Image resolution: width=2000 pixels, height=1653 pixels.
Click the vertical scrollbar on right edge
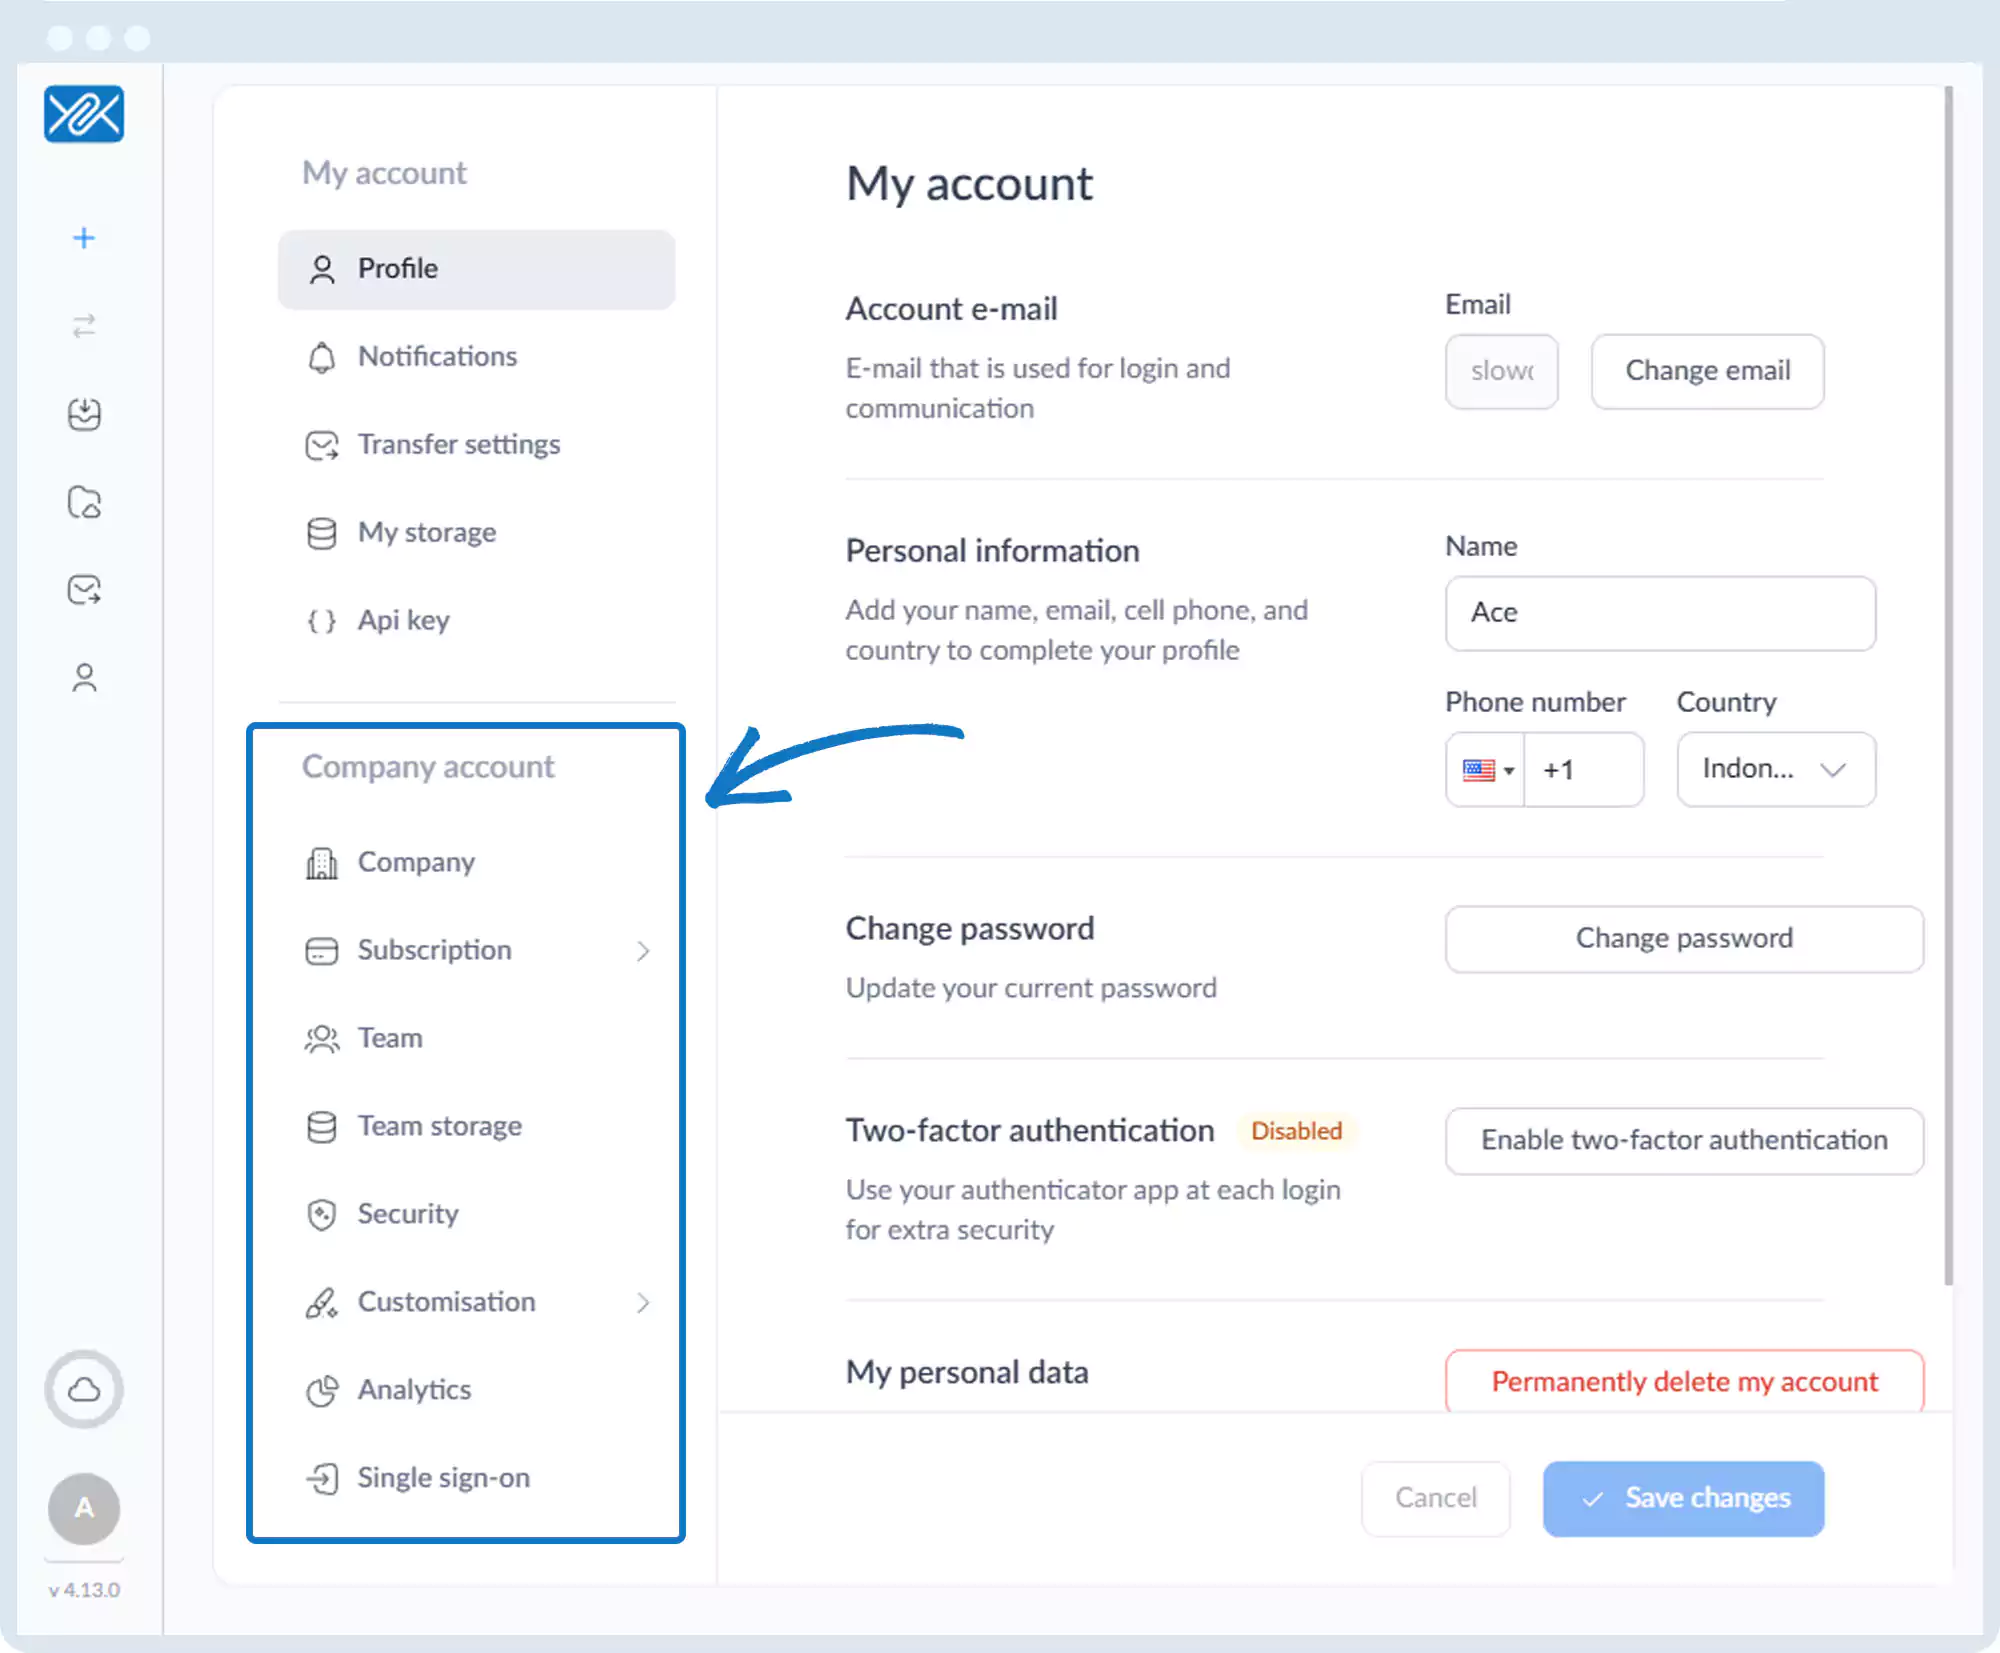[1948, 686]
